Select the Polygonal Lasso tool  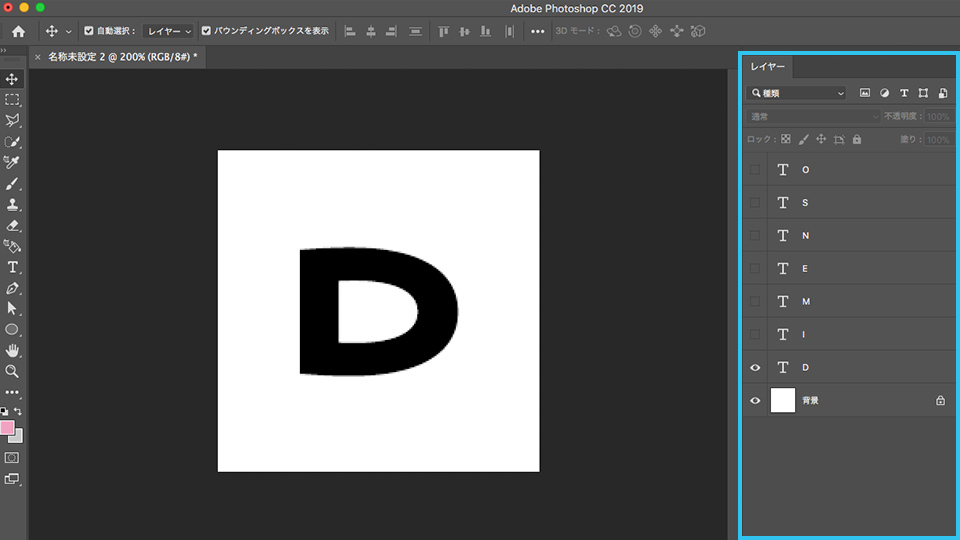(x=12, y=121)
